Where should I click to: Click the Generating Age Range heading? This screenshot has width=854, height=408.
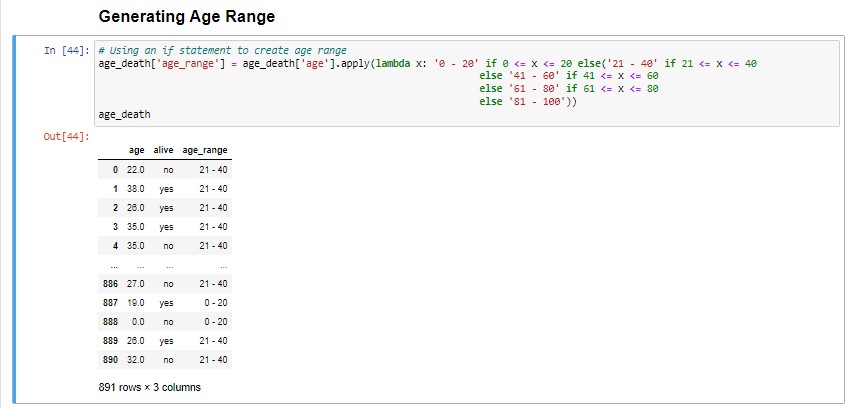coord(187,17)
